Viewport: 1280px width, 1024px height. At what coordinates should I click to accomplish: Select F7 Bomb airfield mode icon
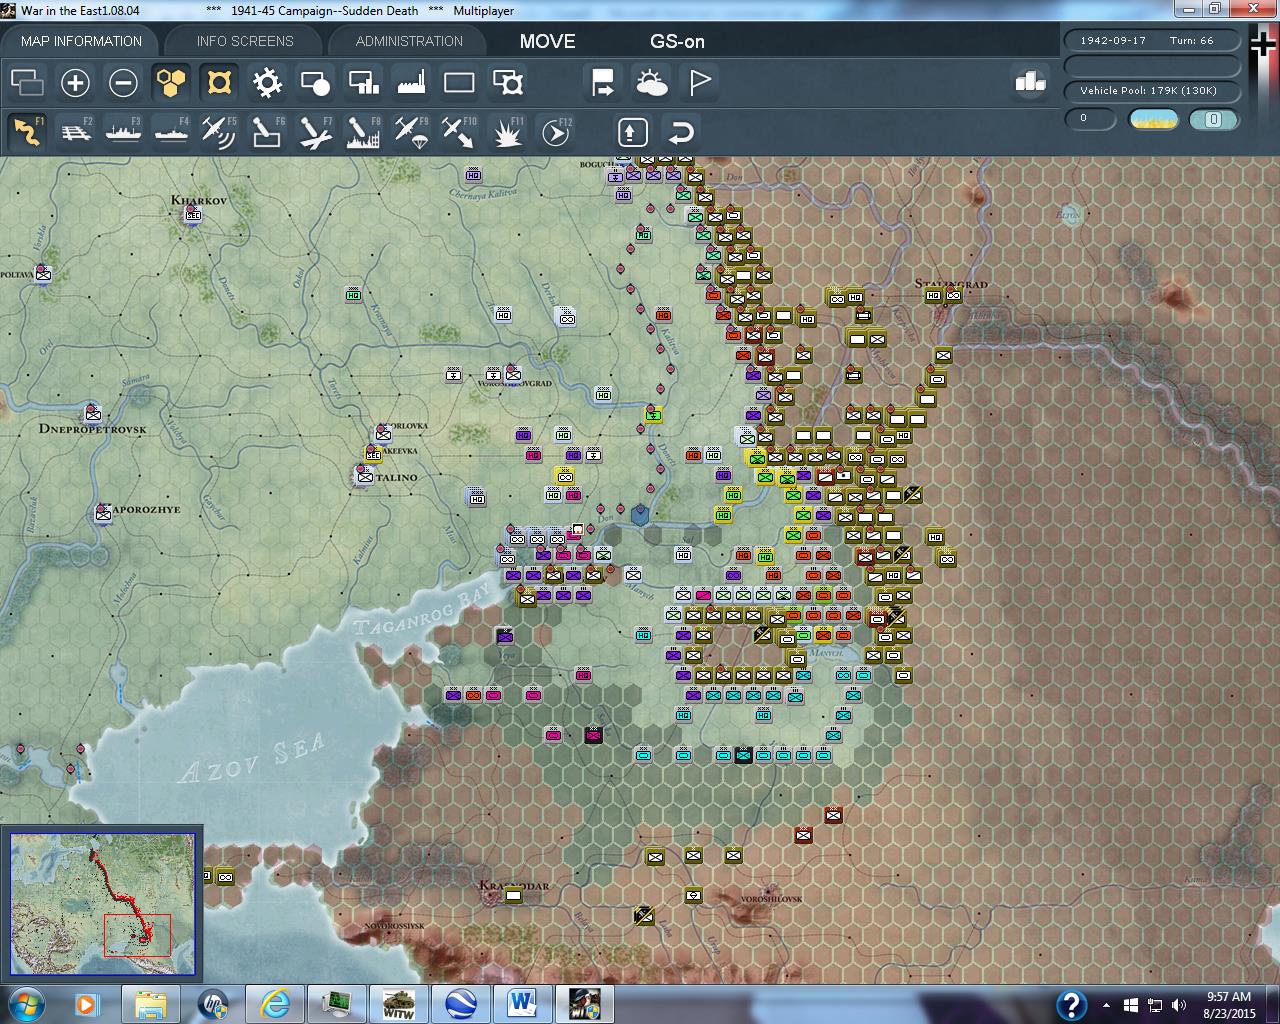[x=315, y=132]
